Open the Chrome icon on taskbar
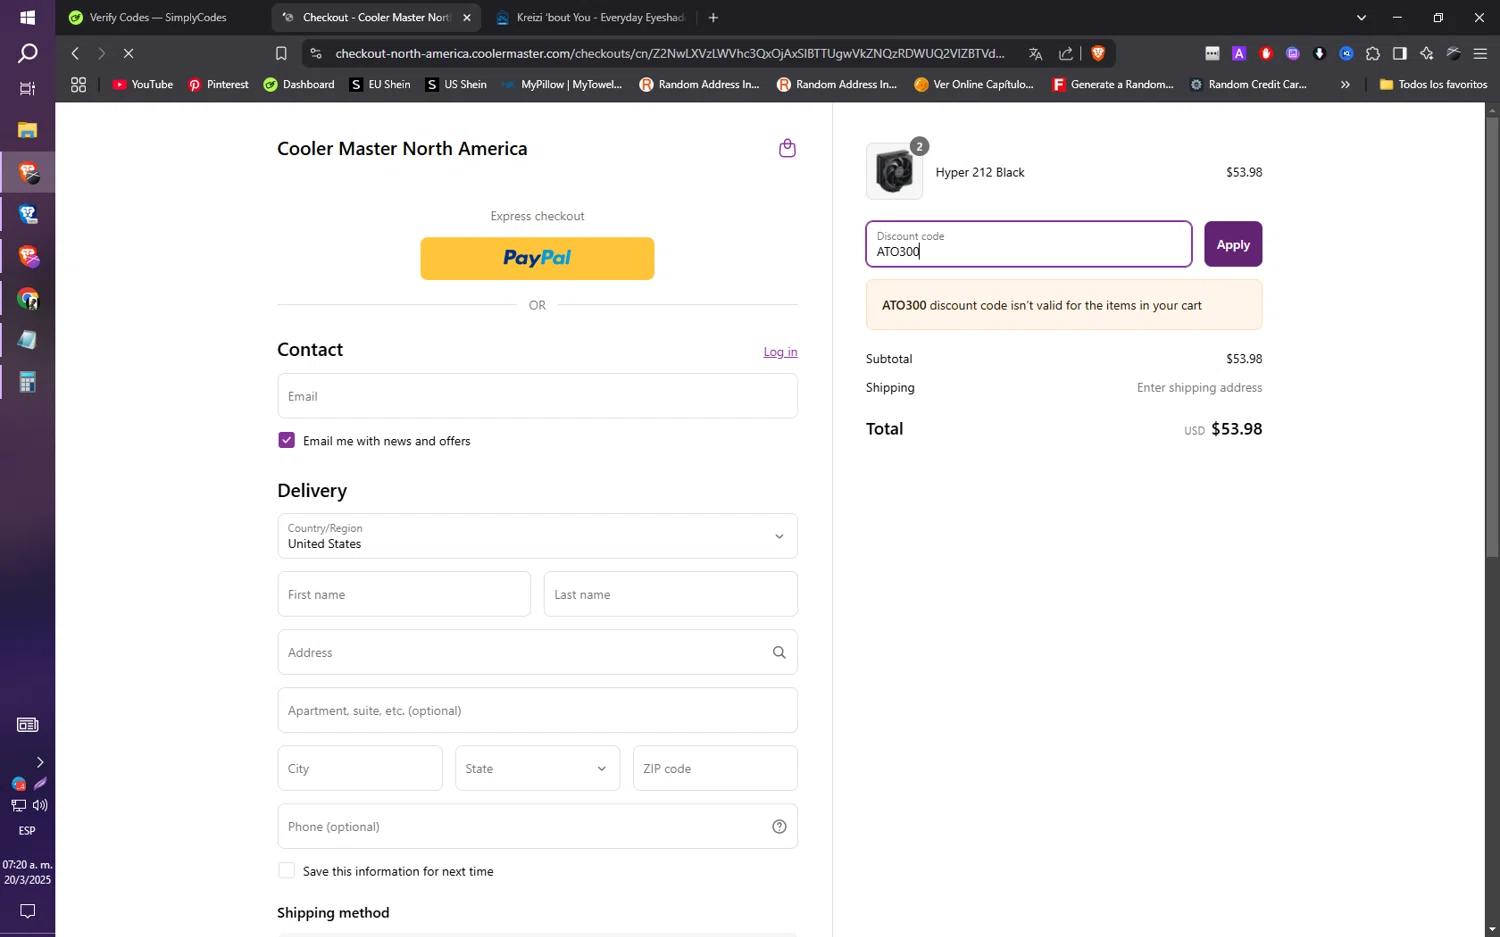 [27, 299]
